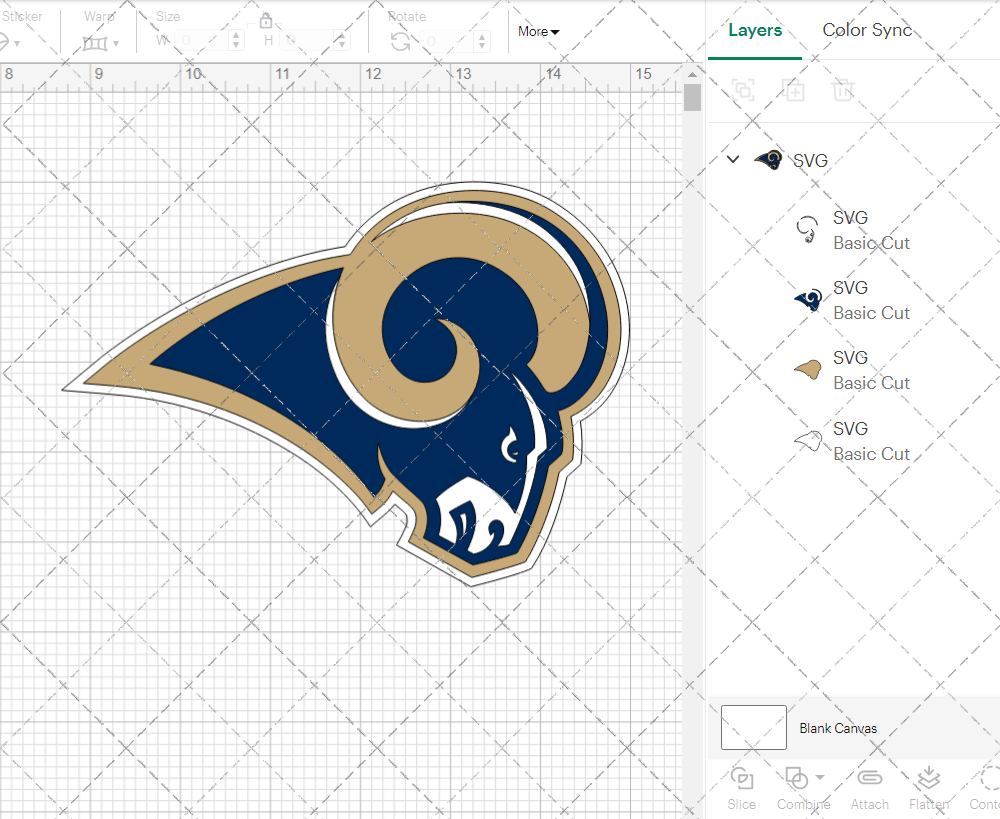This screenshot has height=819, width=1000.
Task: Click the Combine tool icon
Action: click(x=797, y=779)
